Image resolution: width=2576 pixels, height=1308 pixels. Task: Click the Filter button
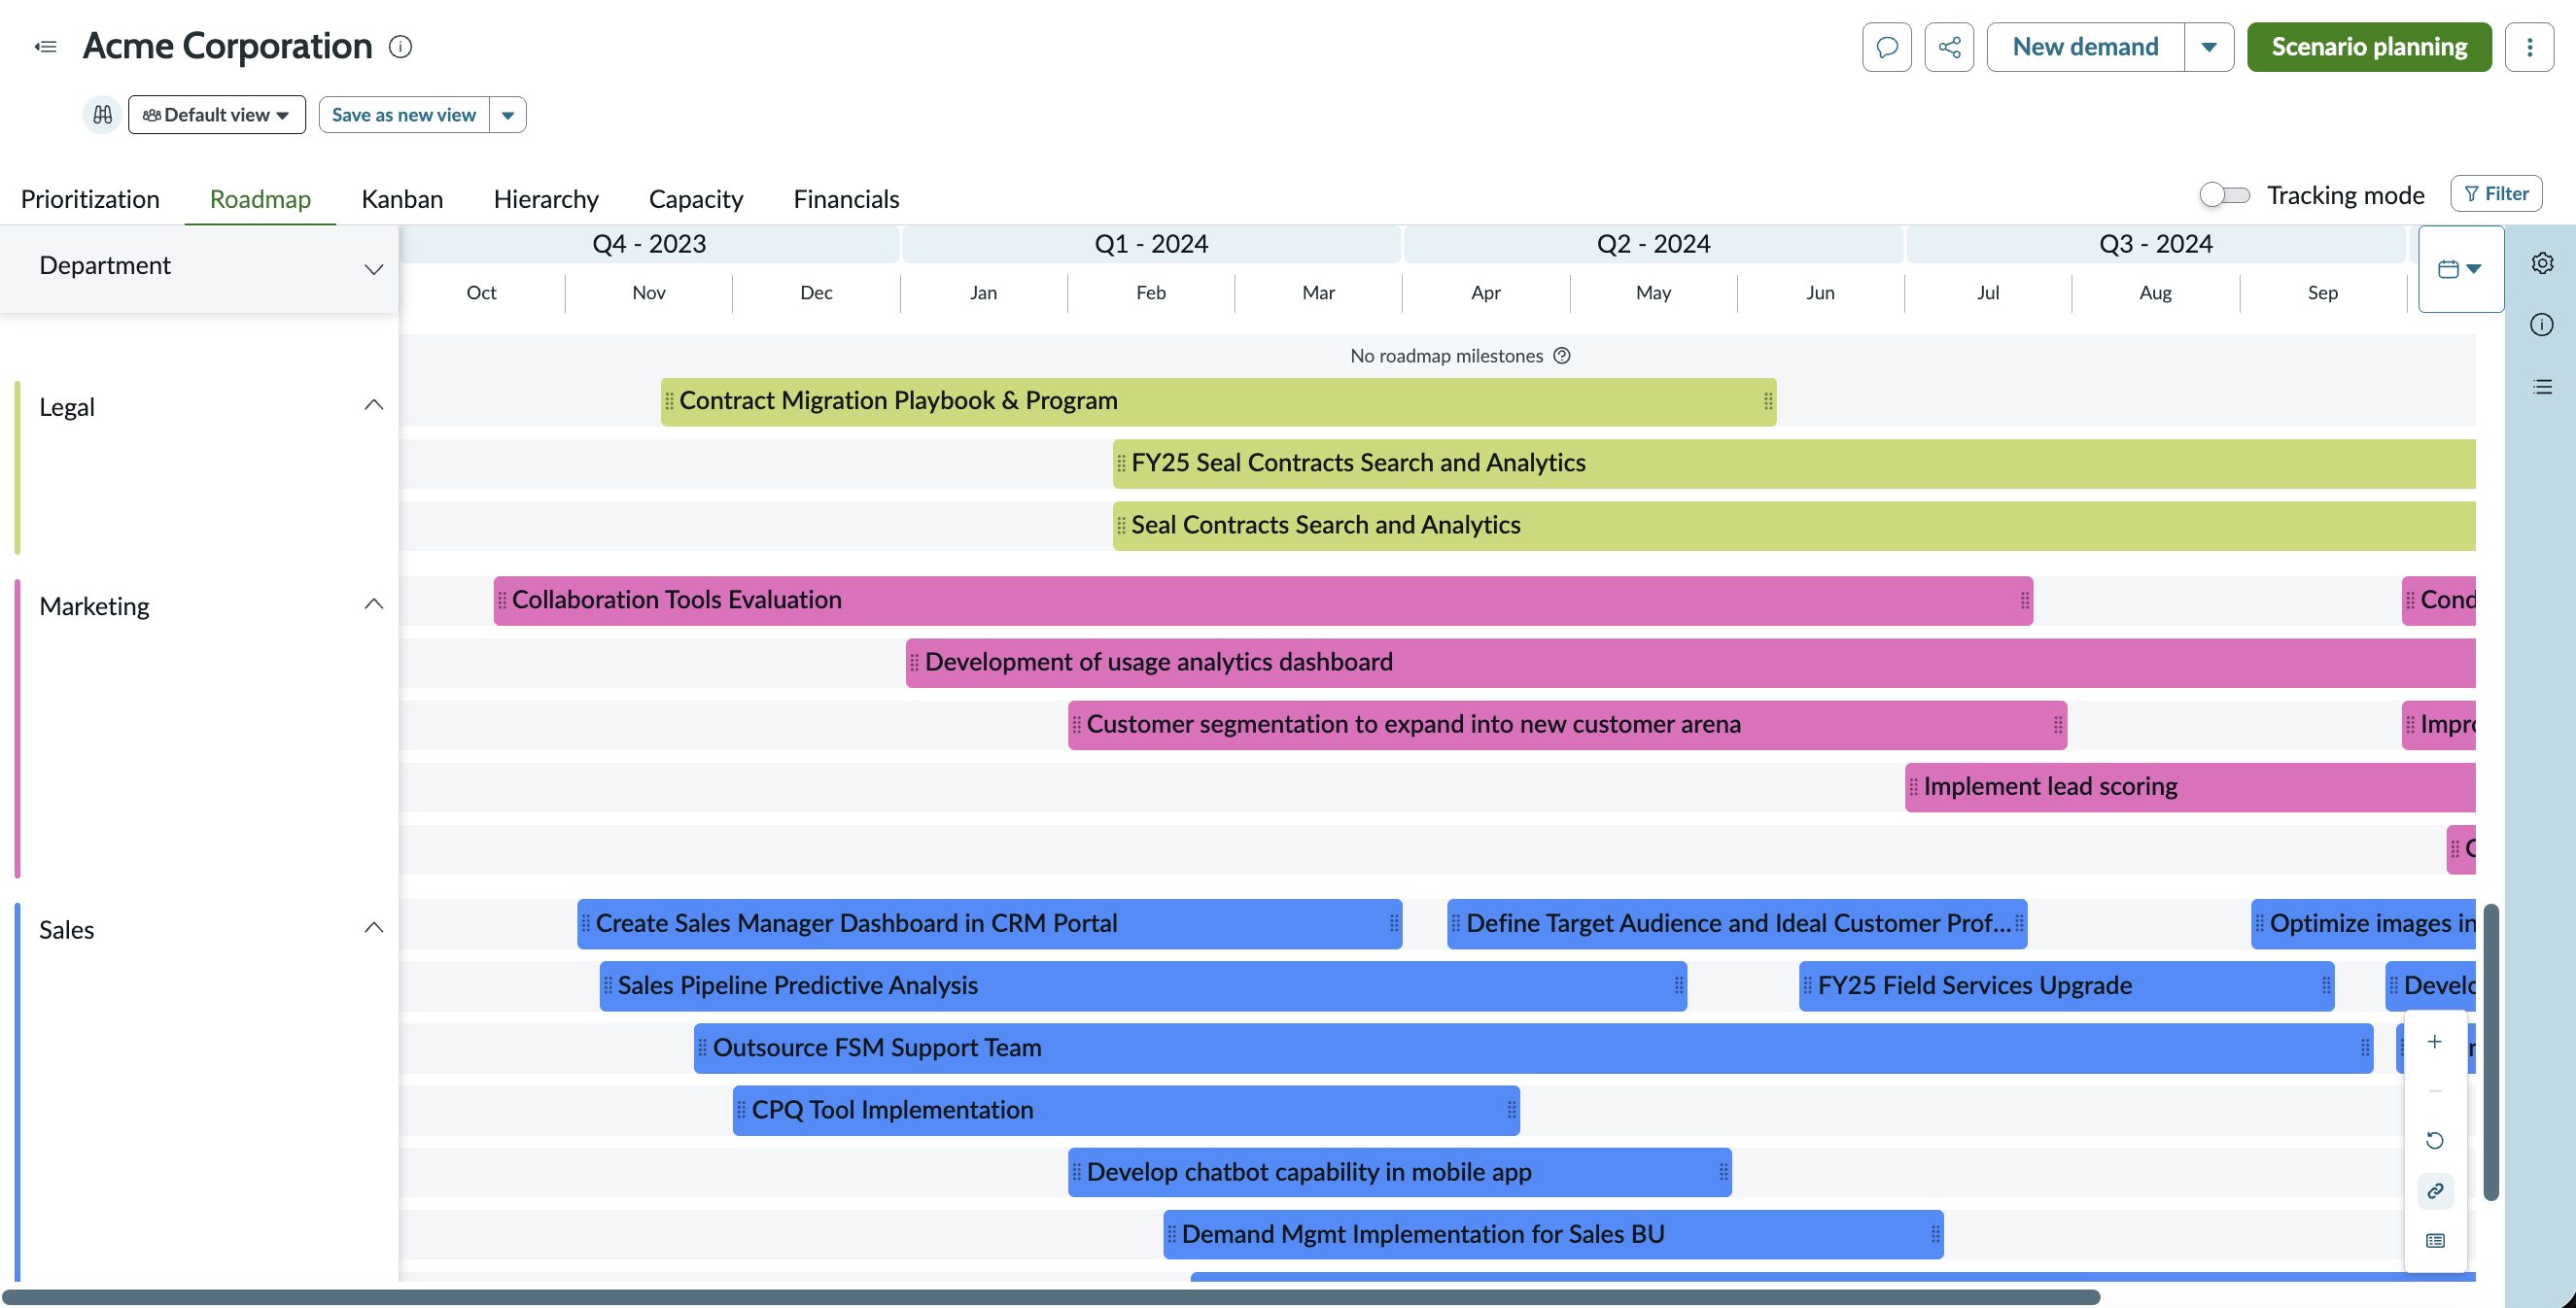pyautogui.click(x=2495, y=194)
